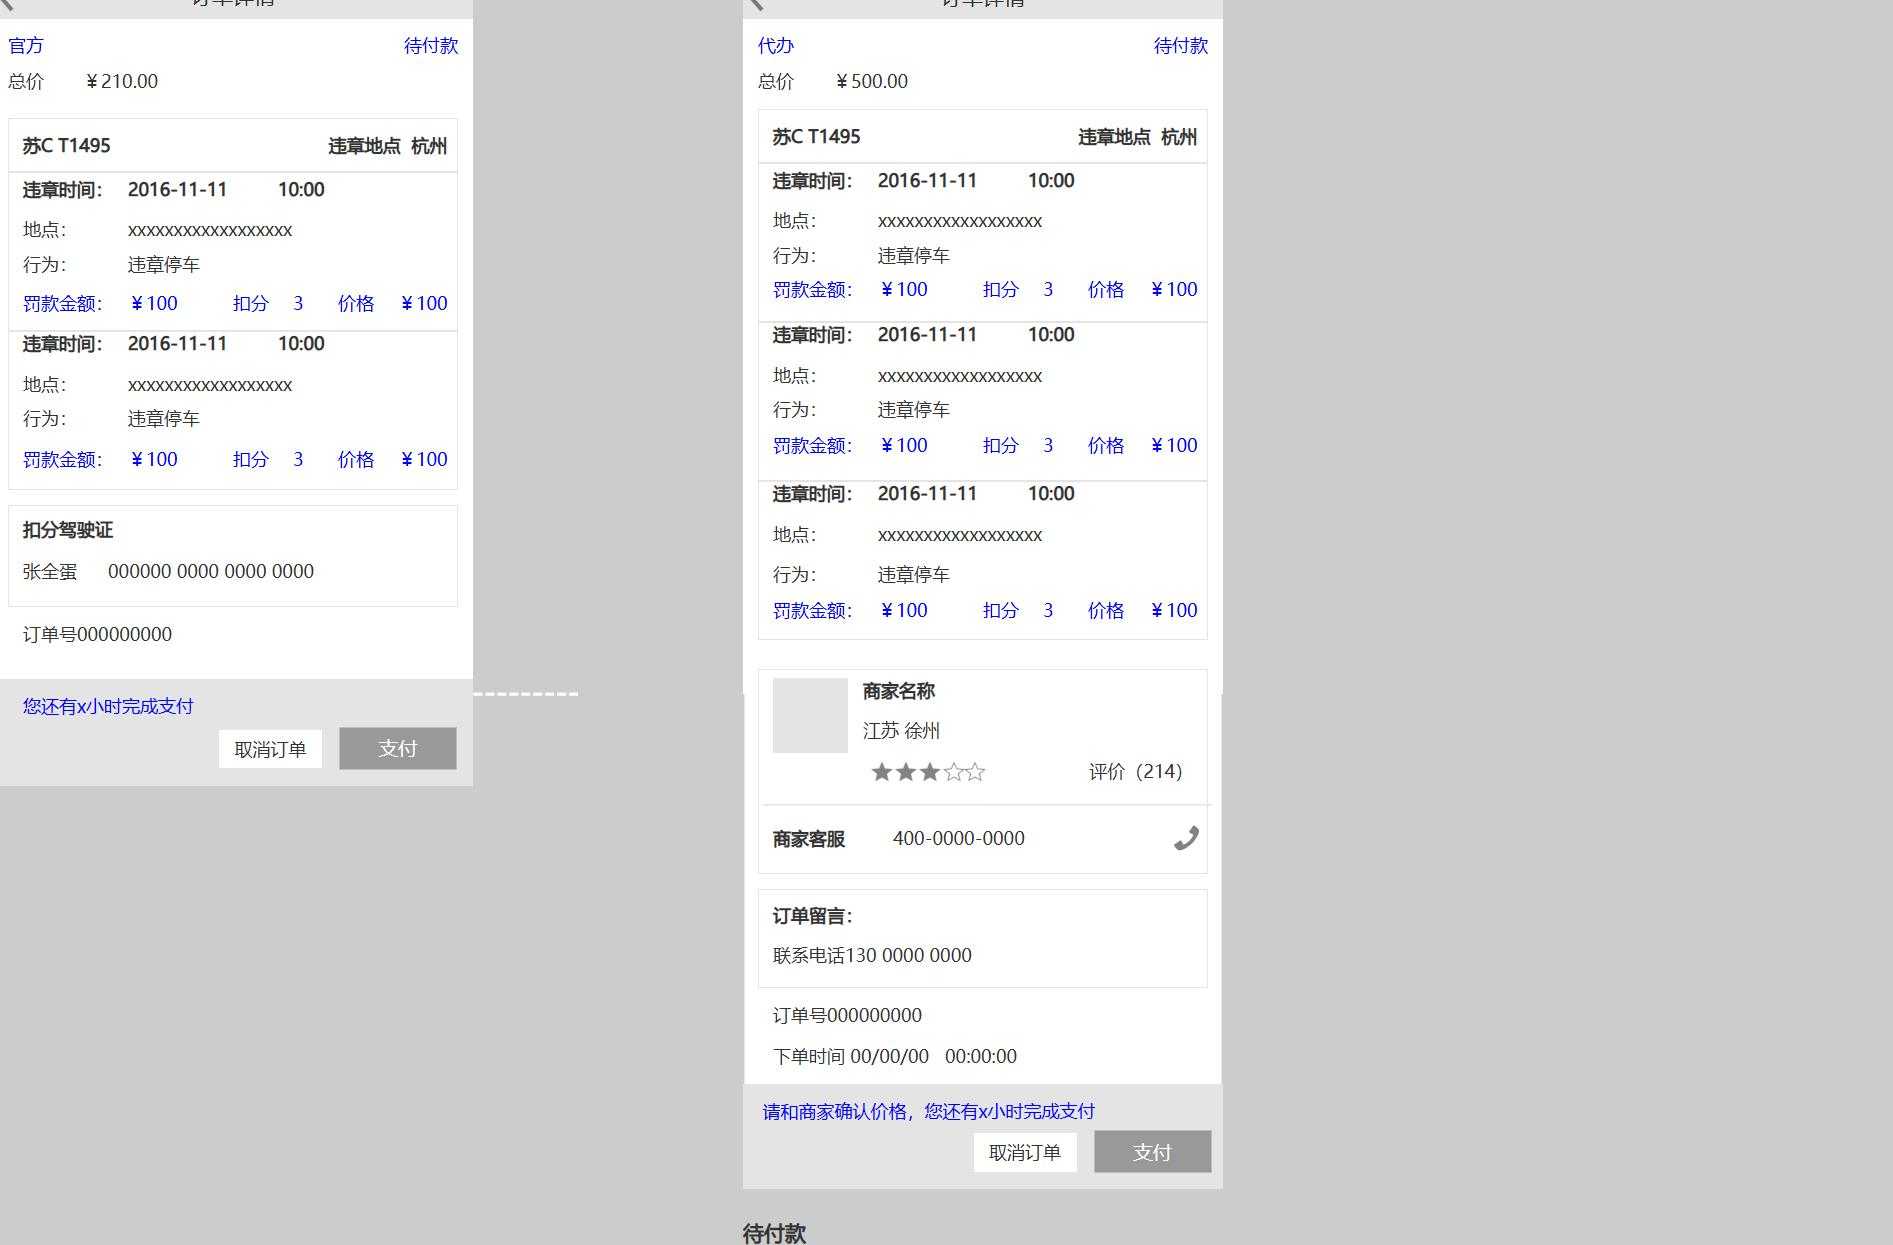Viewport: 1893px width, 1245px height.
Task: Click the fifth star of the rating row
Action: (974, 771)
